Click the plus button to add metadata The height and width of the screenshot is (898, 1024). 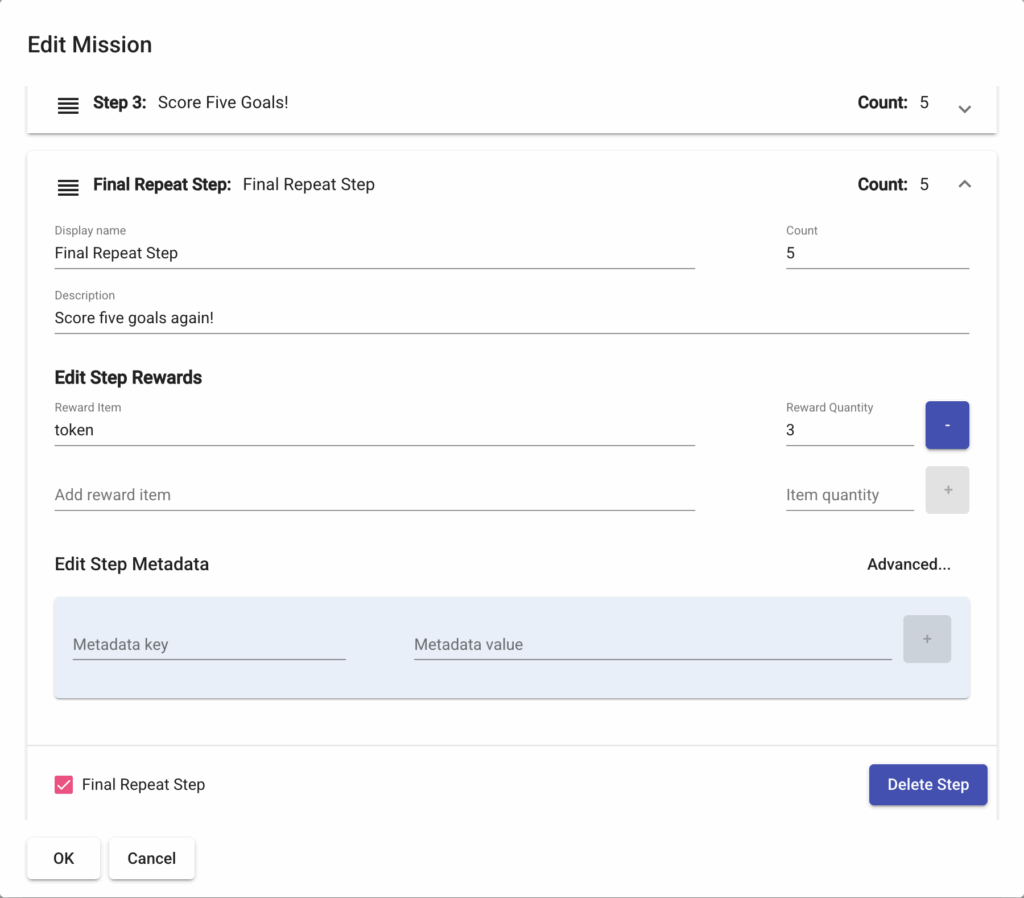point(926,639)
